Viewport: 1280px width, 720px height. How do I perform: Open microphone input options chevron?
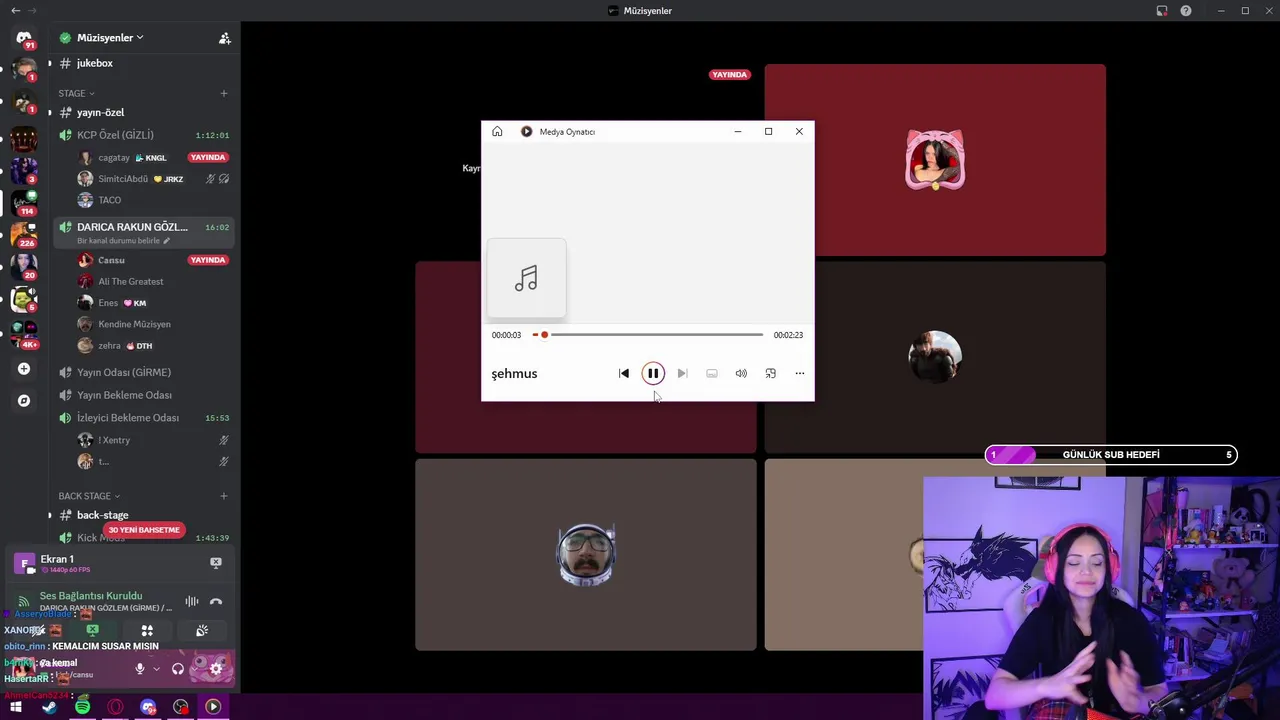[x=156, y=669]
